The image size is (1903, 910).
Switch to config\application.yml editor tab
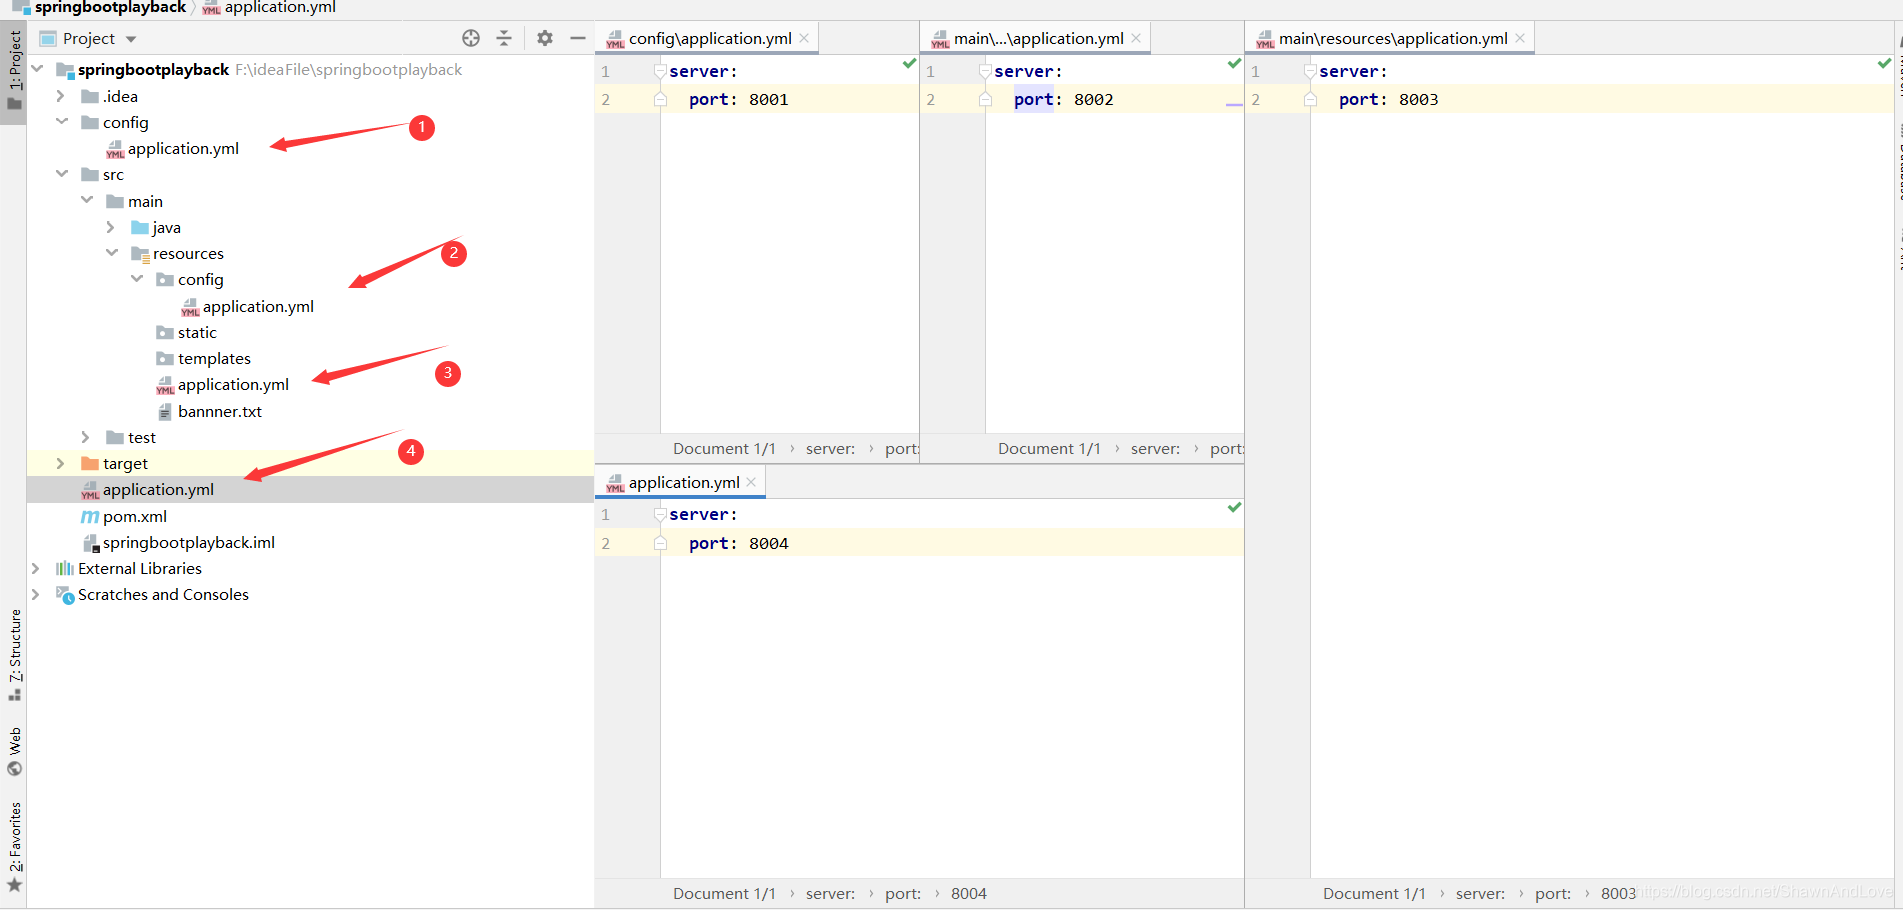point(709,38)
